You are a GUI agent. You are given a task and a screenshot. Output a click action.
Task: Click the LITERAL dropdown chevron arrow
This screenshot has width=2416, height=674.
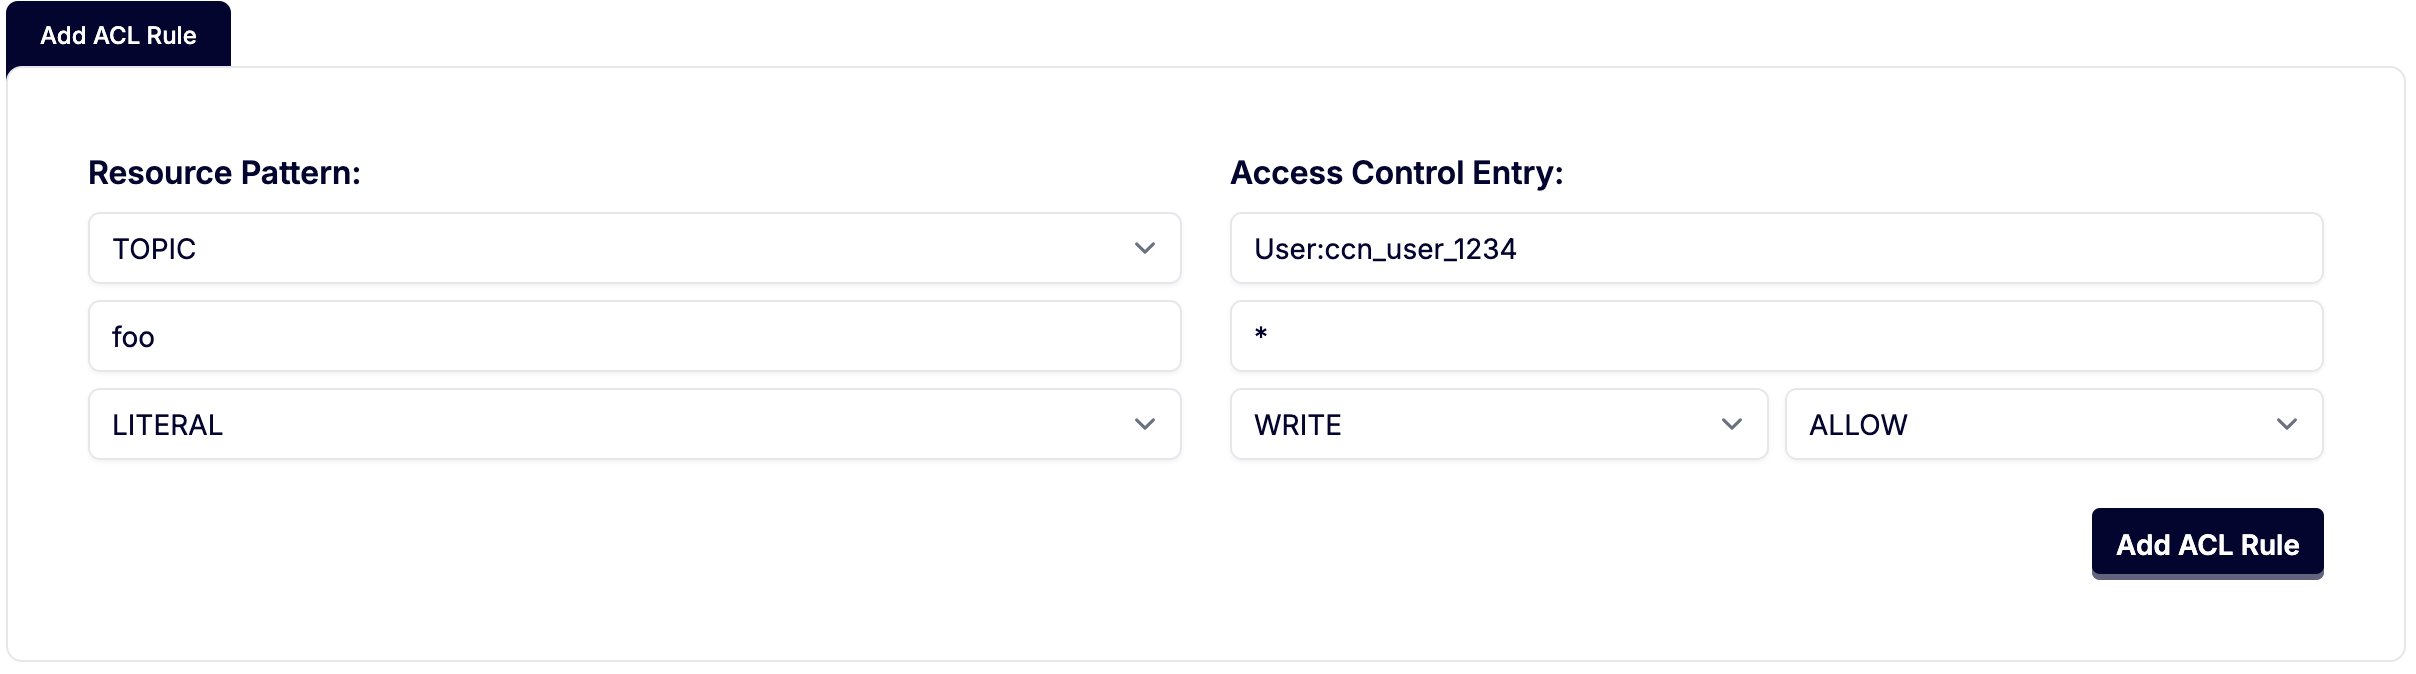[x=1144, y=424]
